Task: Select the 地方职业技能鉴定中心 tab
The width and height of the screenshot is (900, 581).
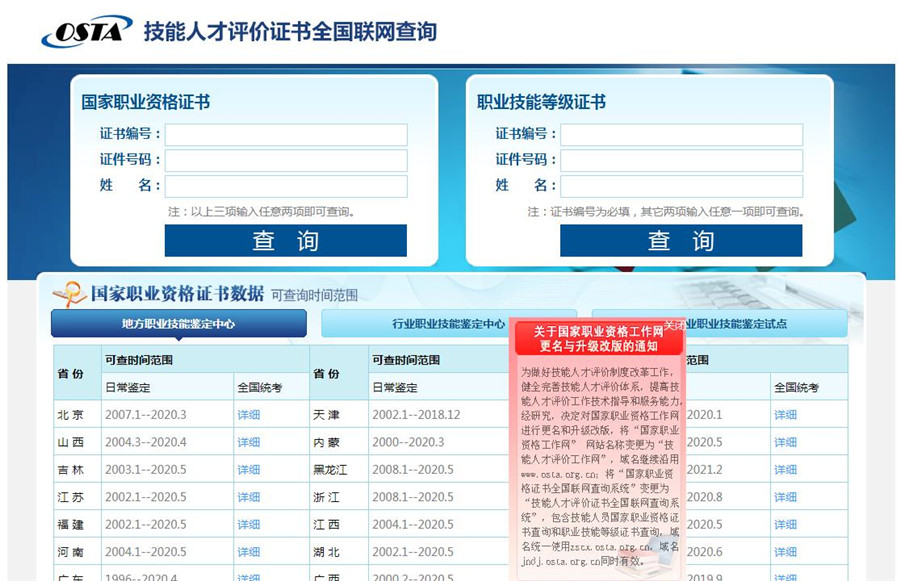Action: [179, 324]
